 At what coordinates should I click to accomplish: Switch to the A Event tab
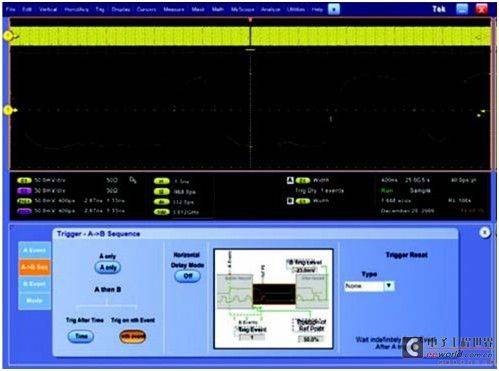tap(35, 251)
